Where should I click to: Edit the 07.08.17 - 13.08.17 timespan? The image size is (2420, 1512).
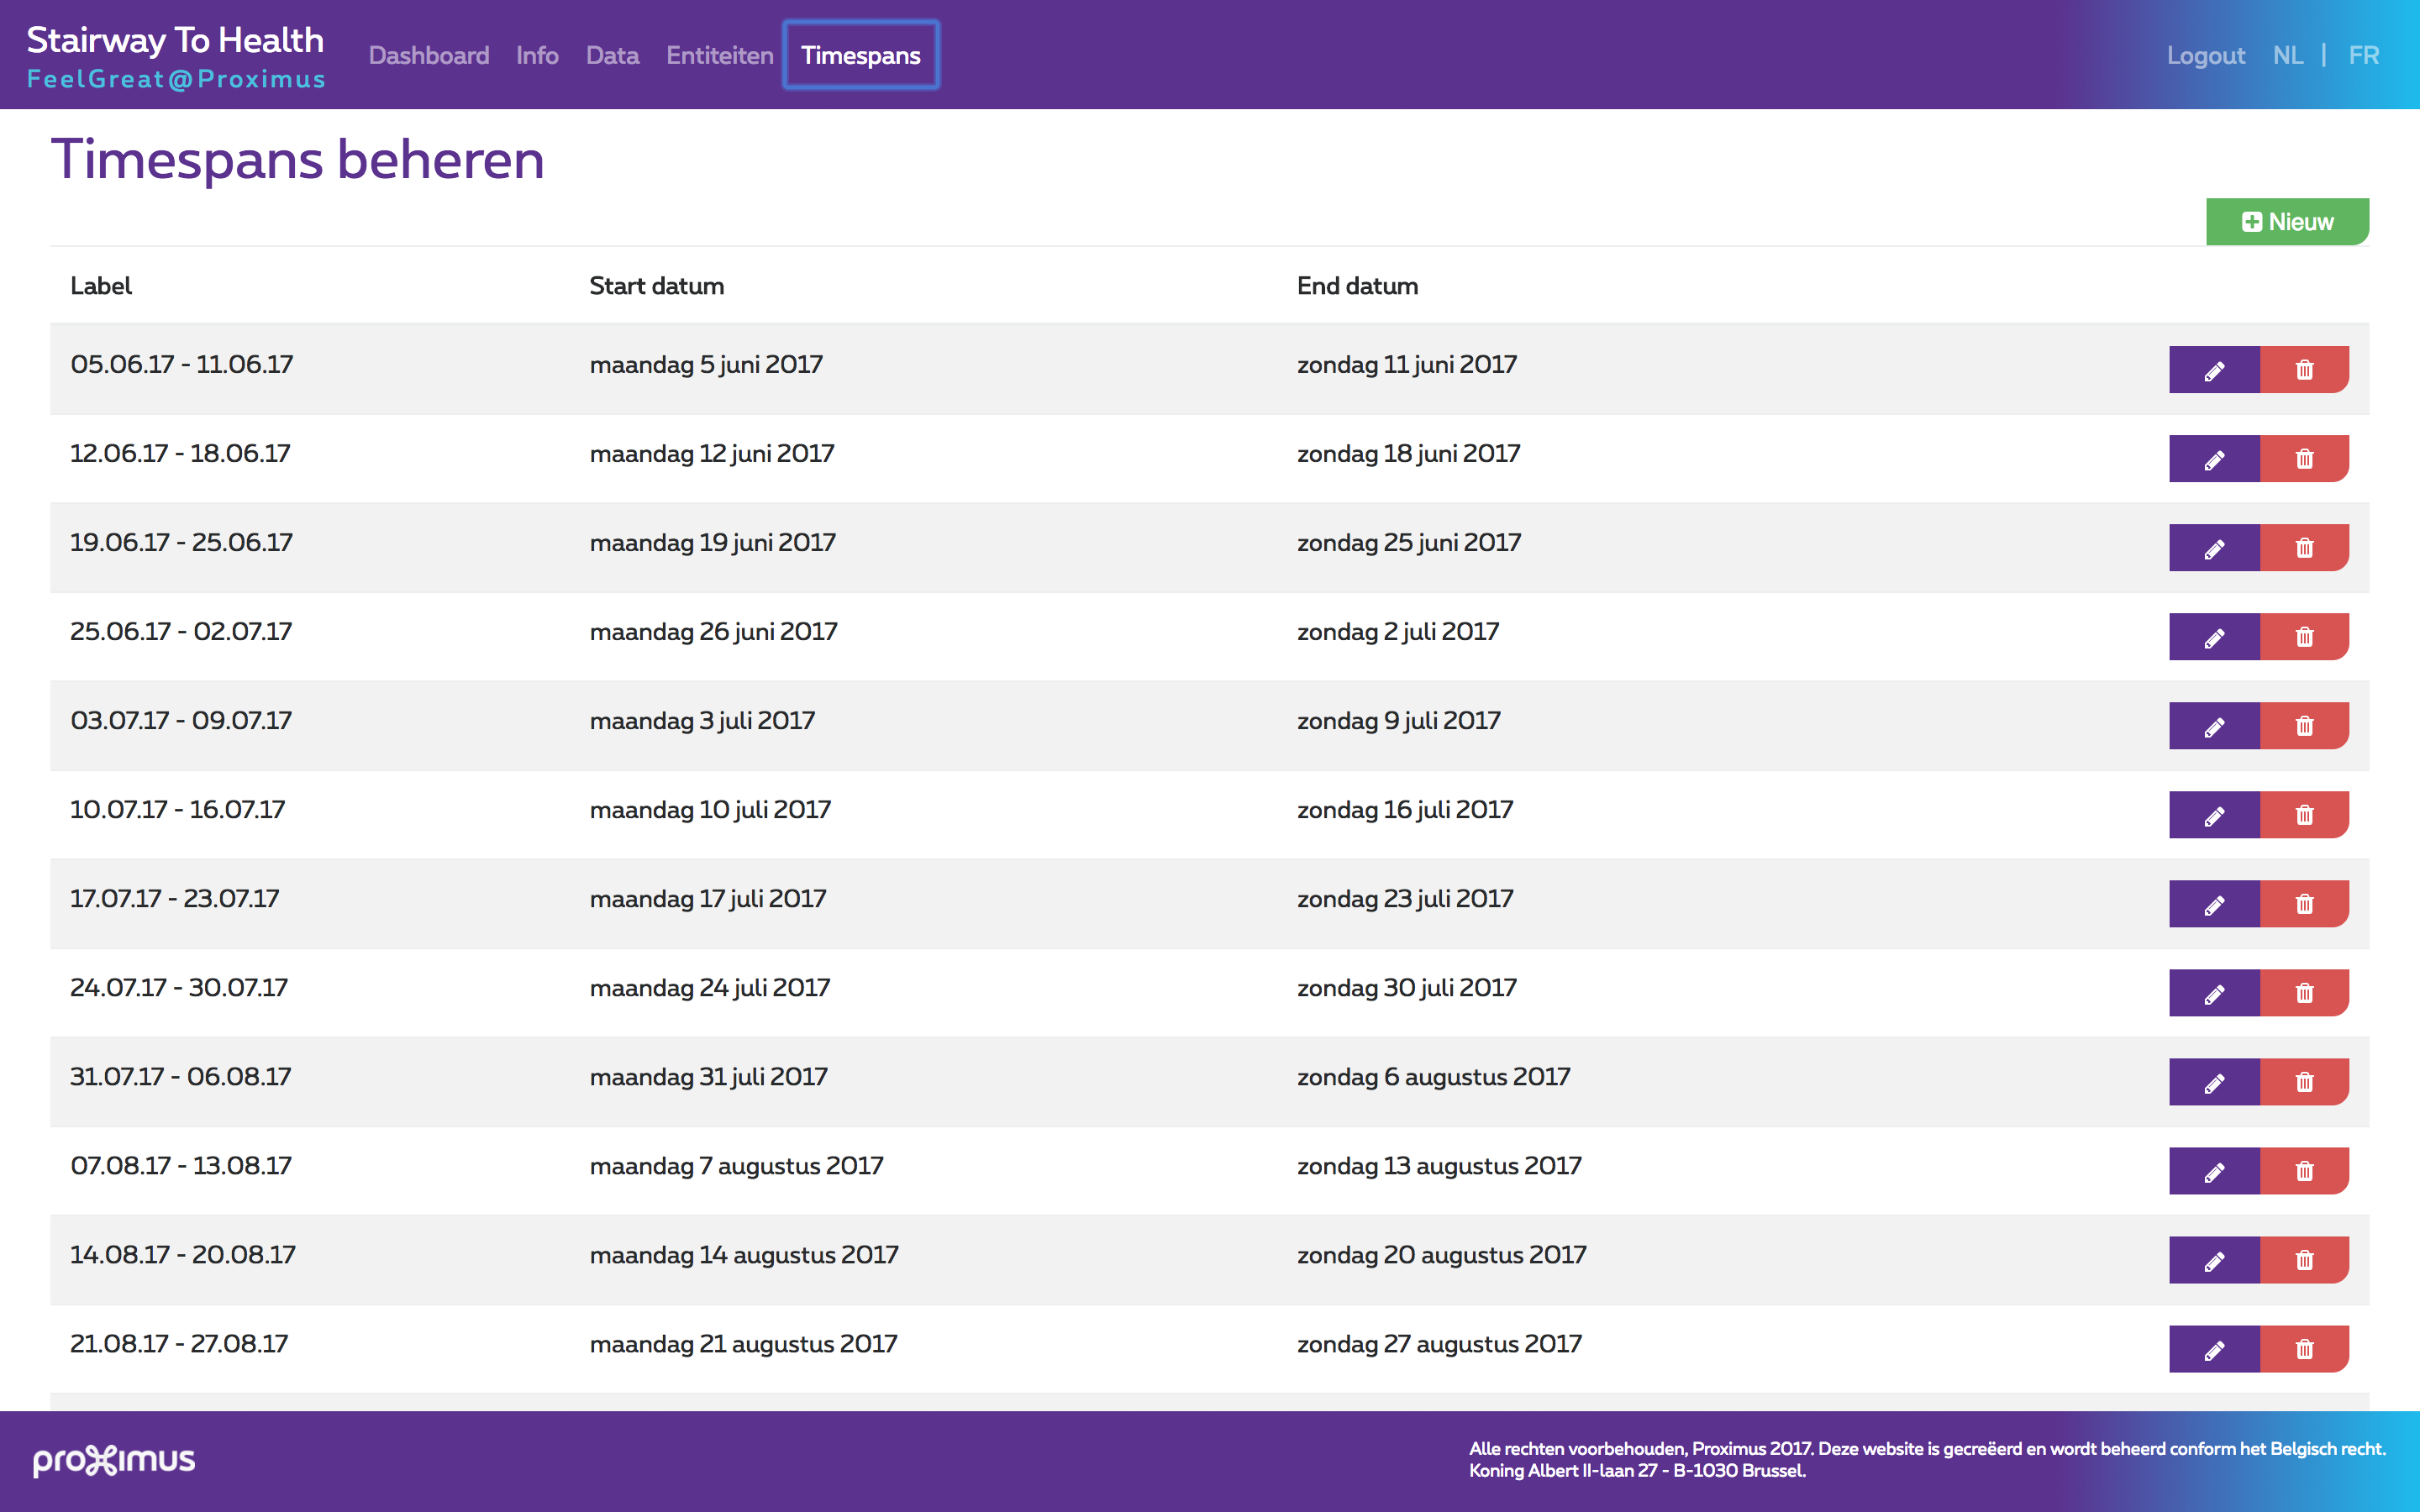pyautogui.click(x=2214, y=1171)
